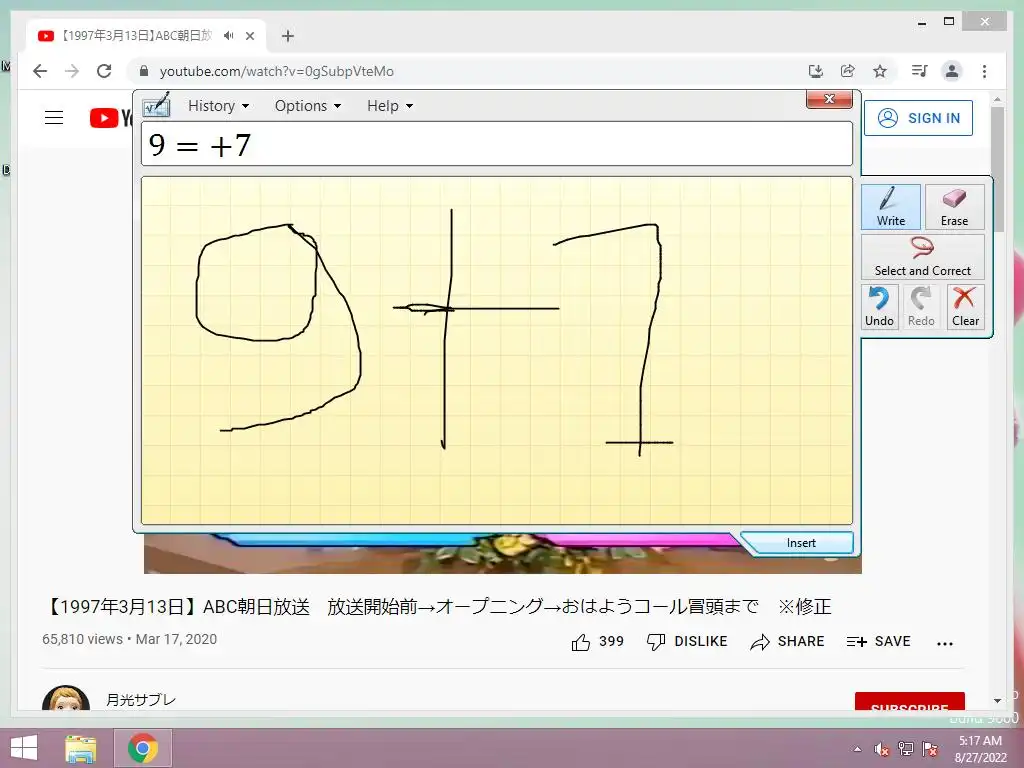
Task: Open the Windows Start button
Action: point(24,748)
